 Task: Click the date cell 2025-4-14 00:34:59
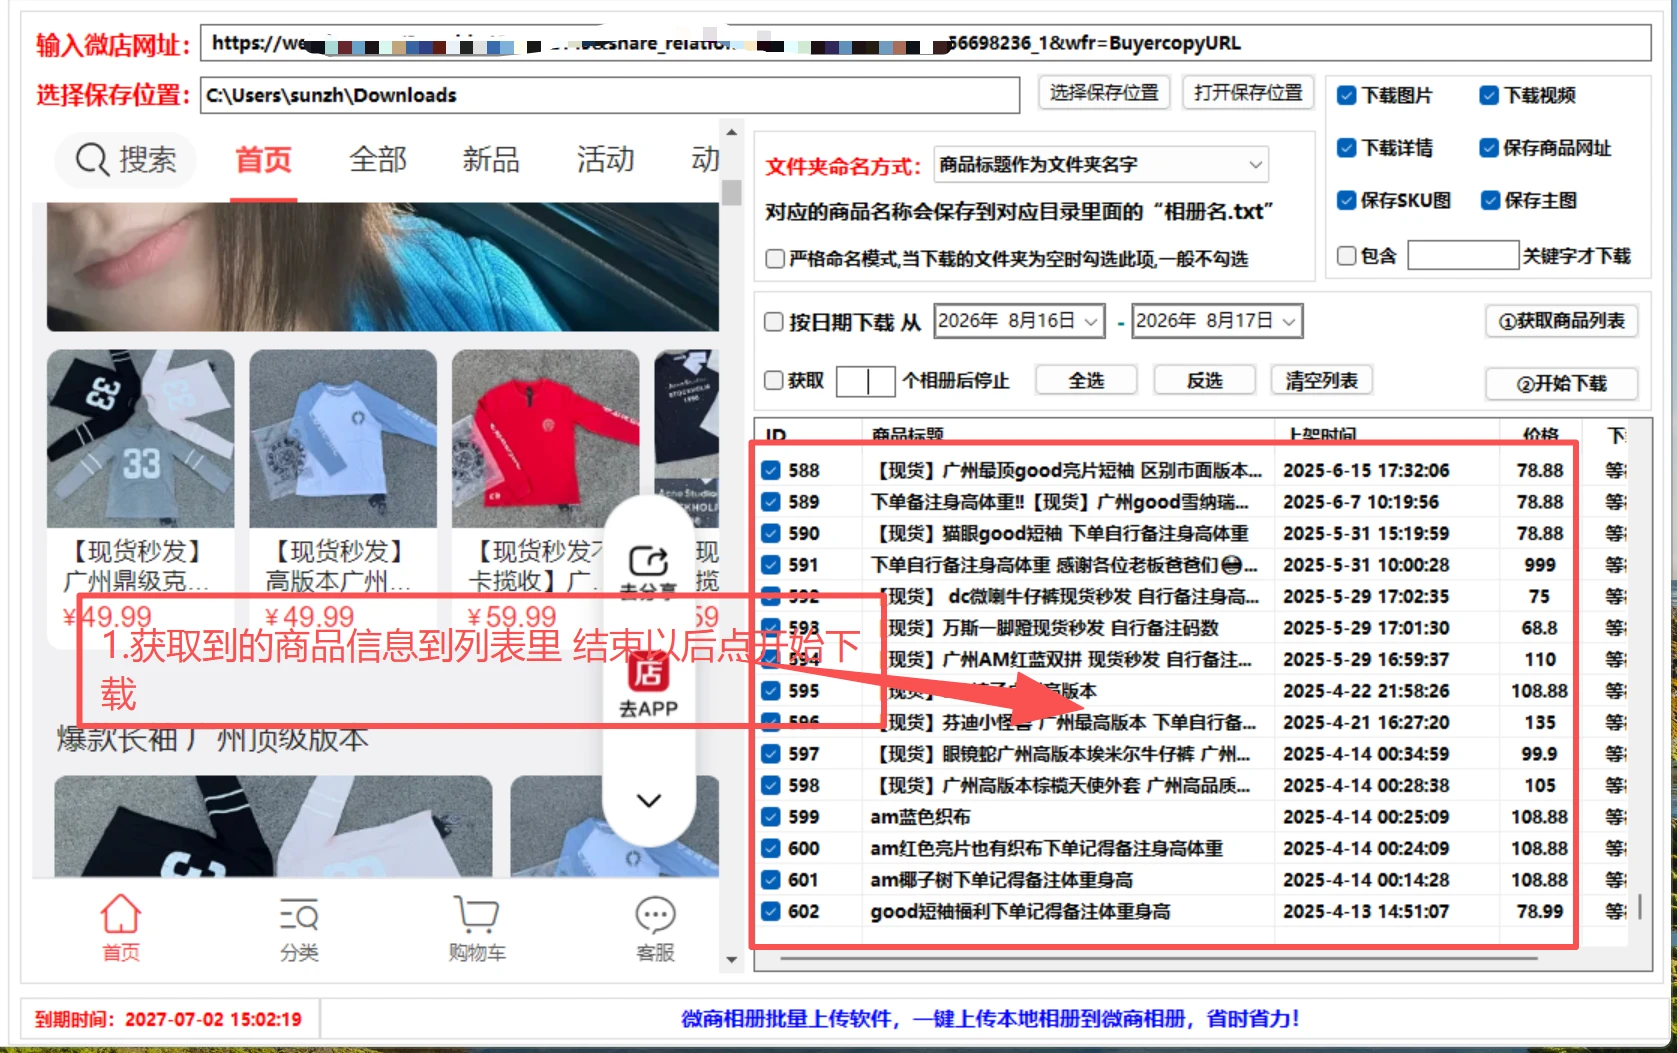pyautogui.click(x=1366, y=754)
